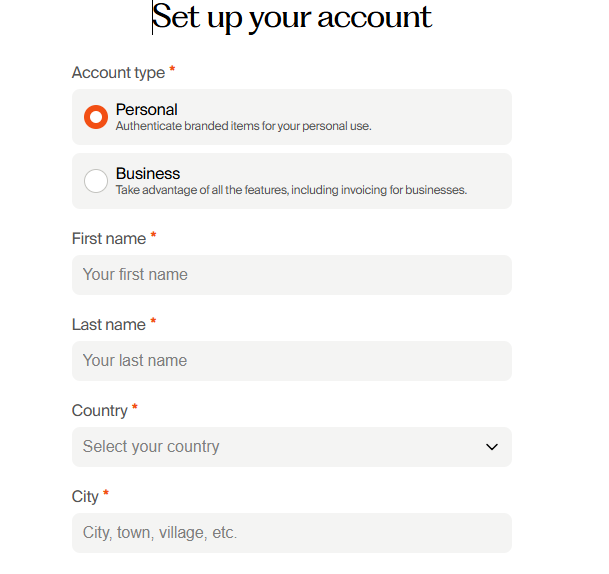
Task: Focus the Your first name input field
Action: tap(291, 275)
